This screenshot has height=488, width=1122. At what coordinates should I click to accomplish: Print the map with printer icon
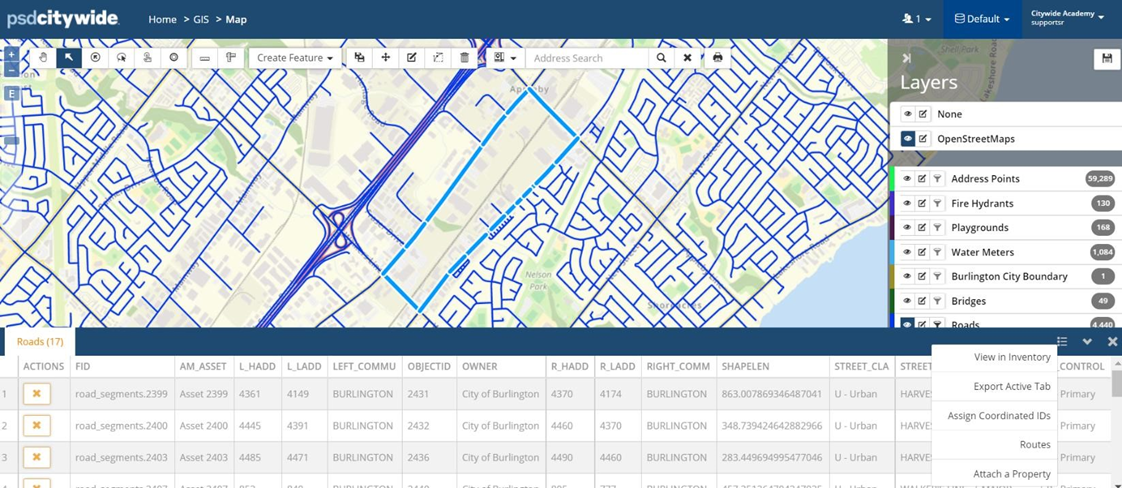717,58
